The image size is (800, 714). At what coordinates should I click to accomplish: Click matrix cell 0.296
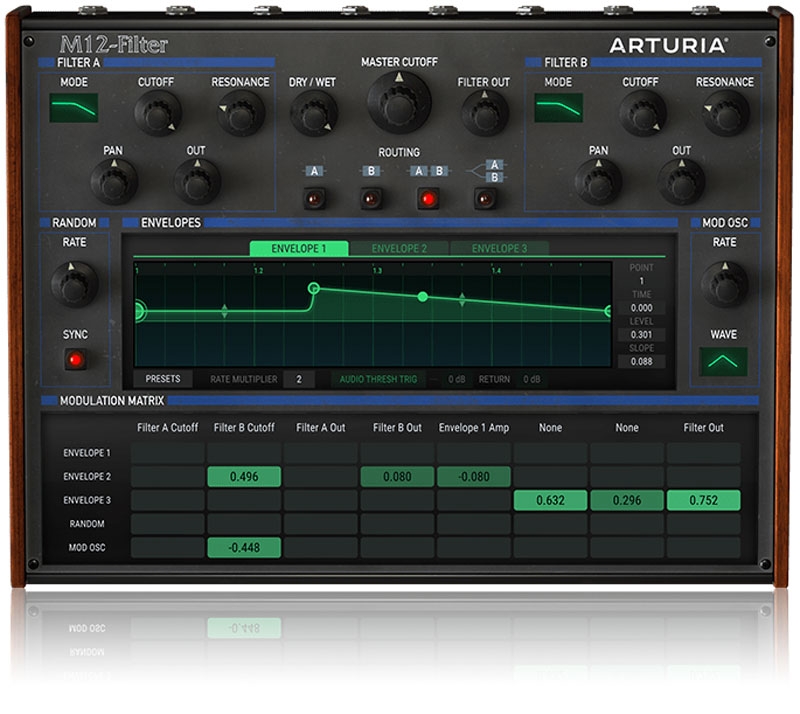tap(627, 500)
